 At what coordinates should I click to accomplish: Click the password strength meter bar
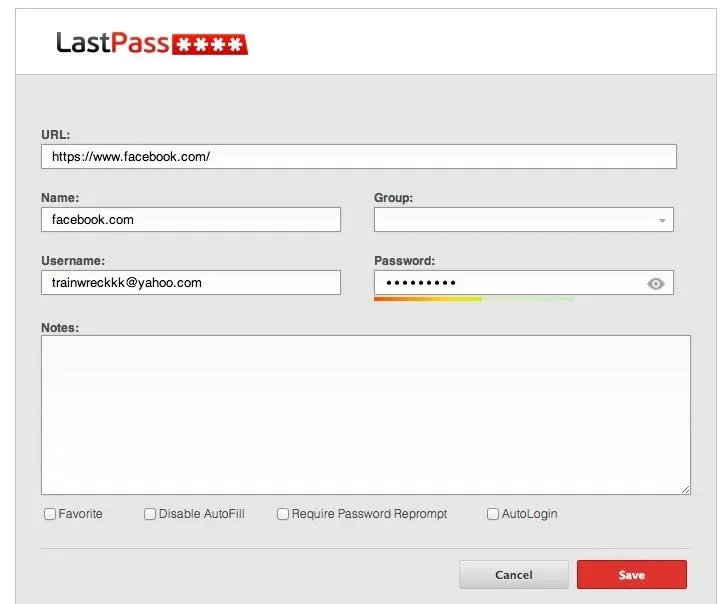click(x=474, y=299)
